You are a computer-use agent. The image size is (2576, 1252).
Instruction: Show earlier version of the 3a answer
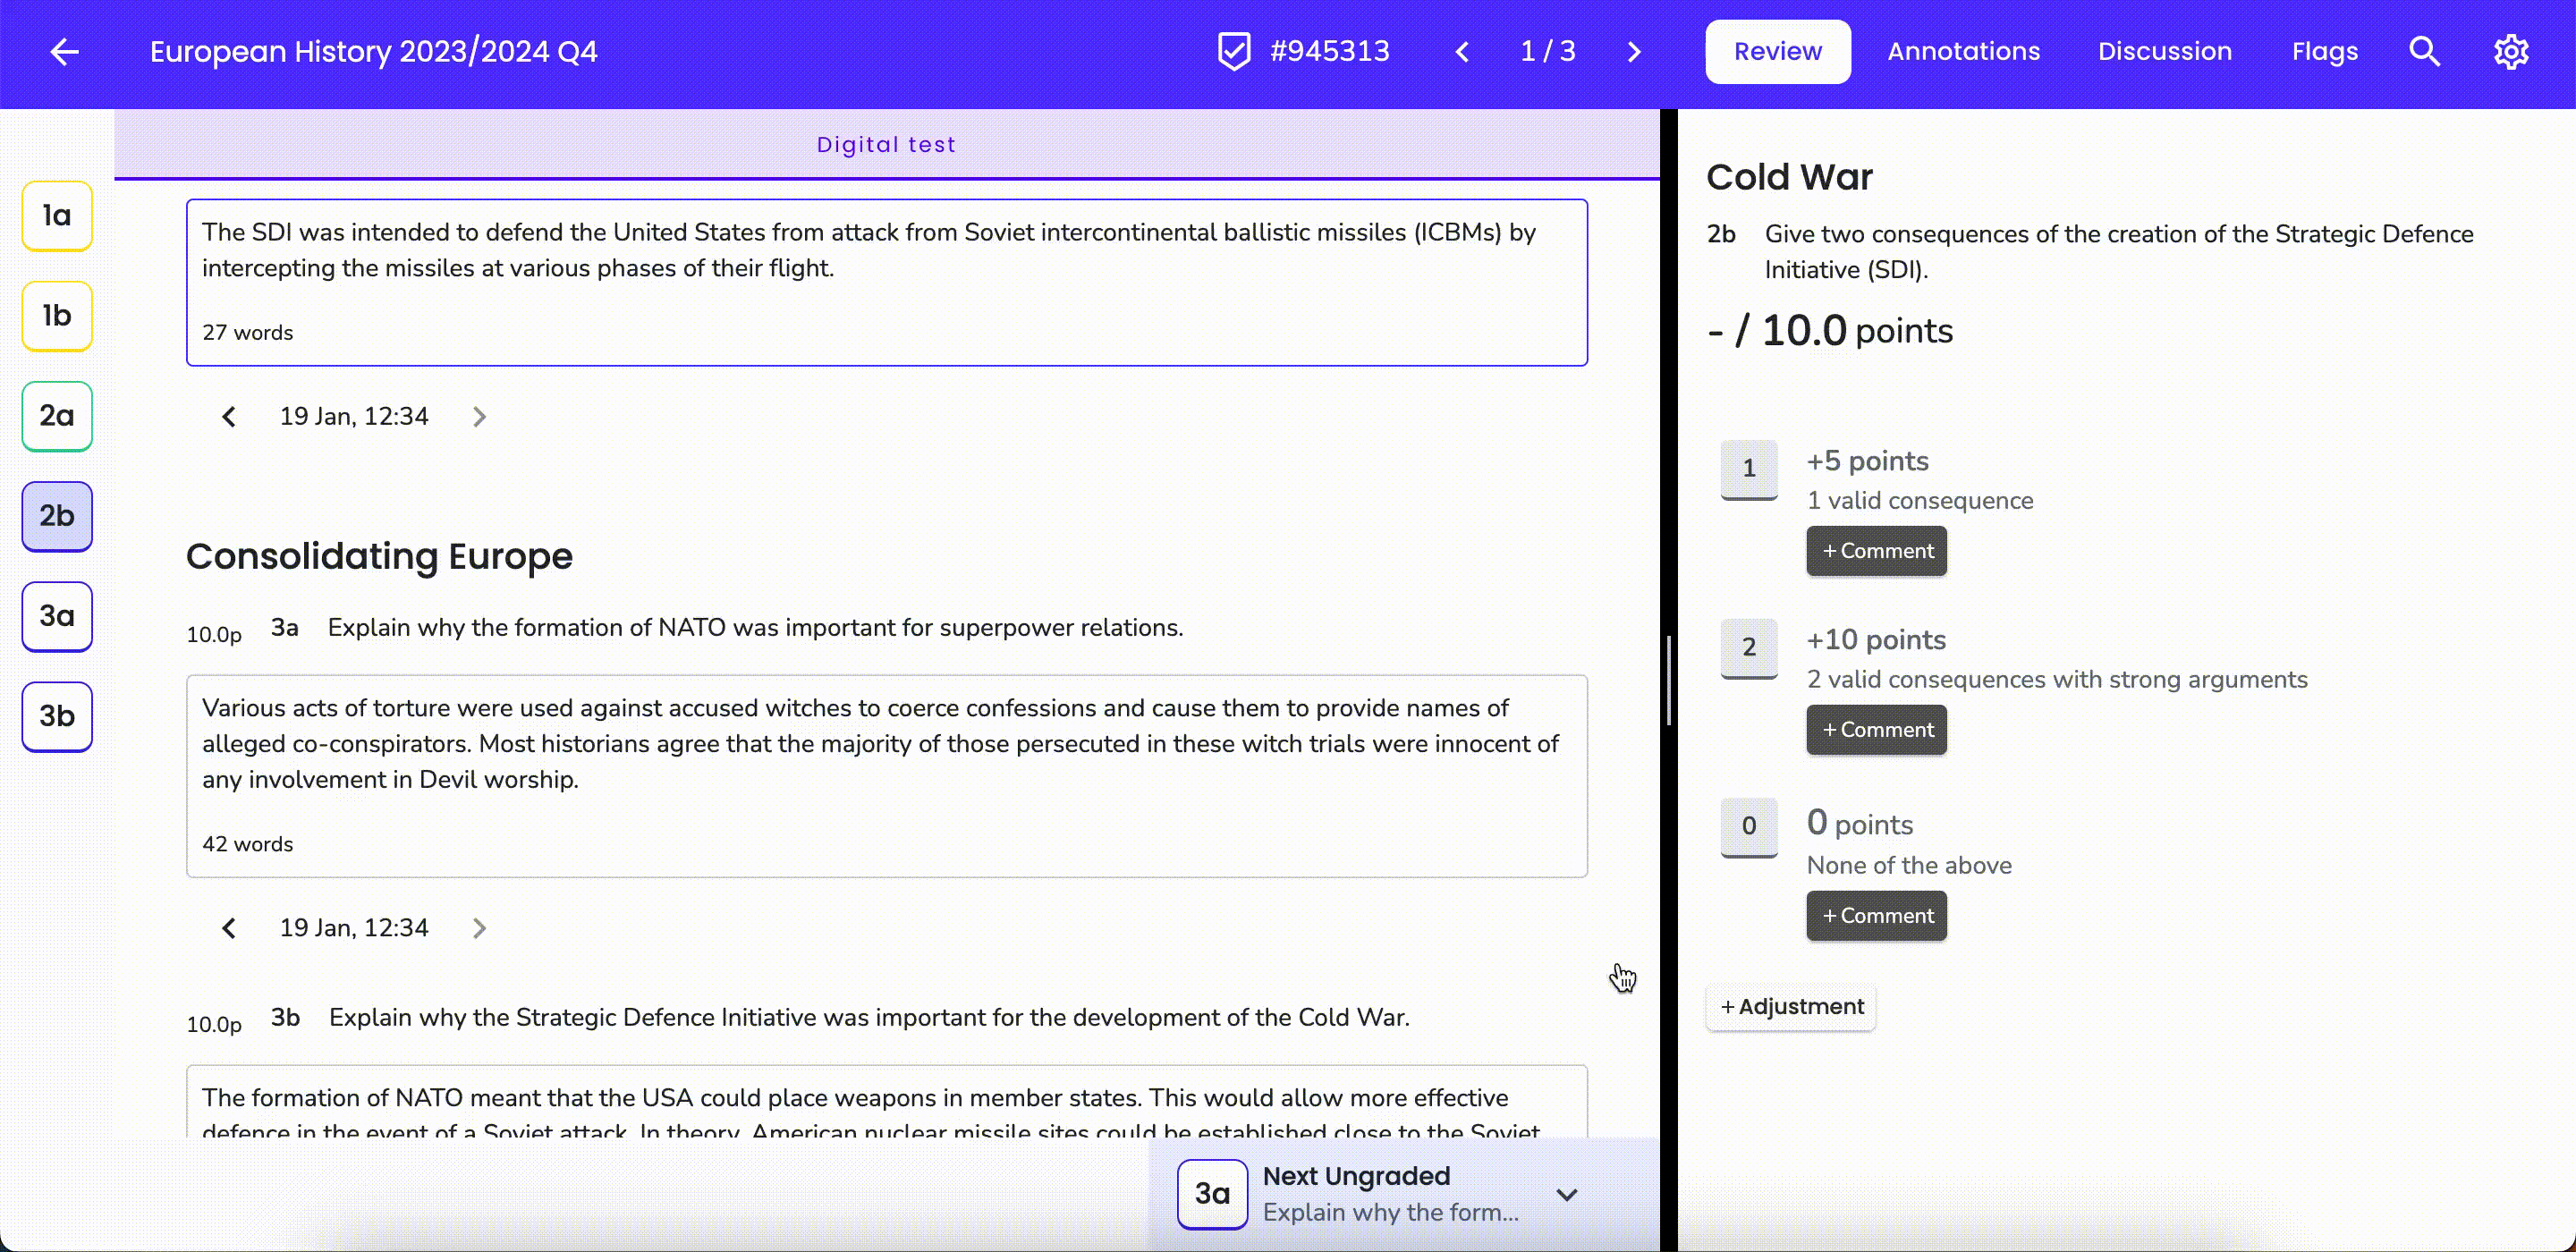pyautogui.click(x=229, y=928)
